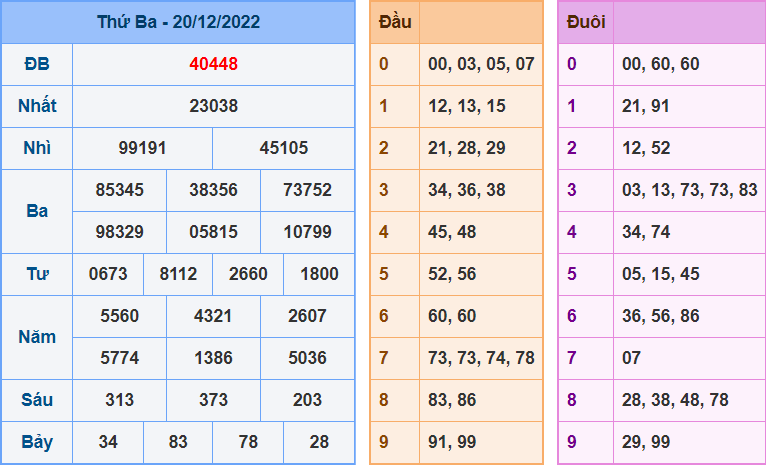Click third prize number 73752

[307, 190]
